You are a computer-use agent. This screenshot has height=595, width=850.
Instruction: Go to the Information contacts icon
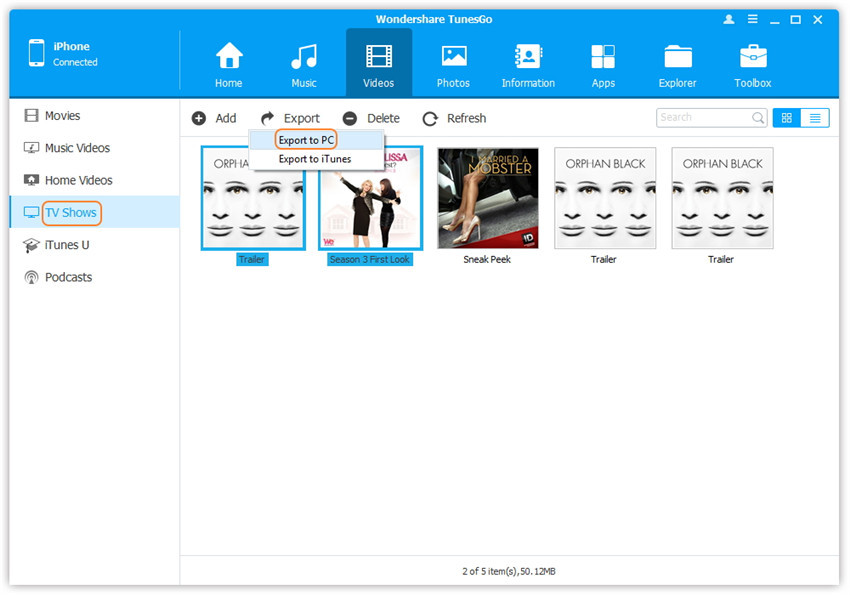528,58
